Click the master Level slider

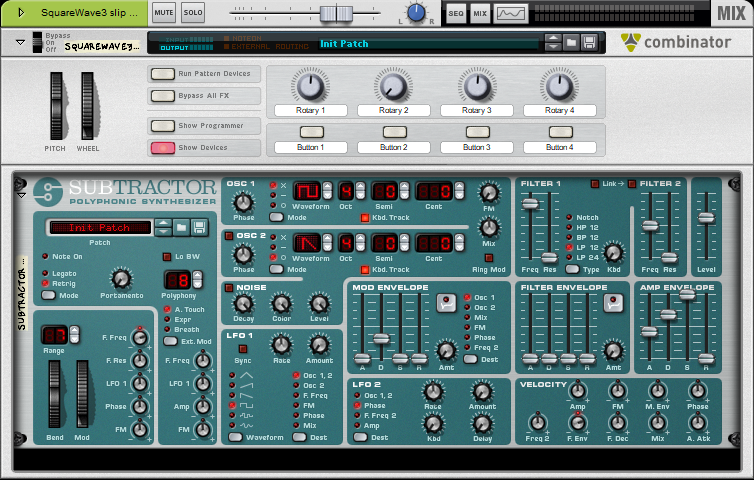click(x=706, y=217)
